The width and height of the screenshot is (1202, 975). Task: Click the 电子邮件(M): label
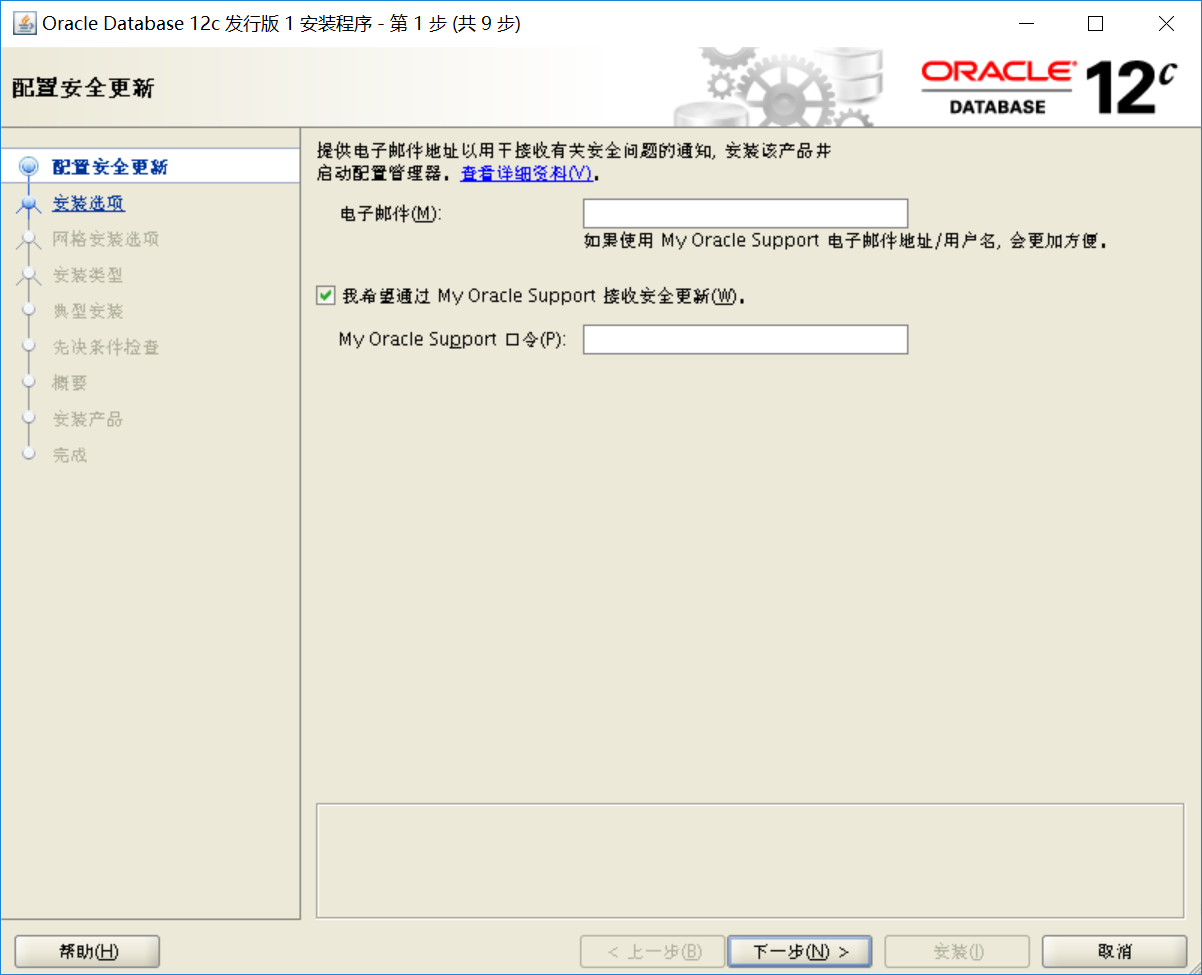391,214
